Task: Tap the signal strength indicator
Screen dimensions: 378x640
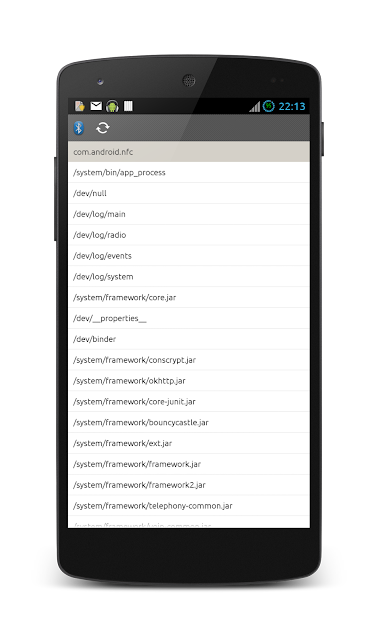Action: point(255,107)
